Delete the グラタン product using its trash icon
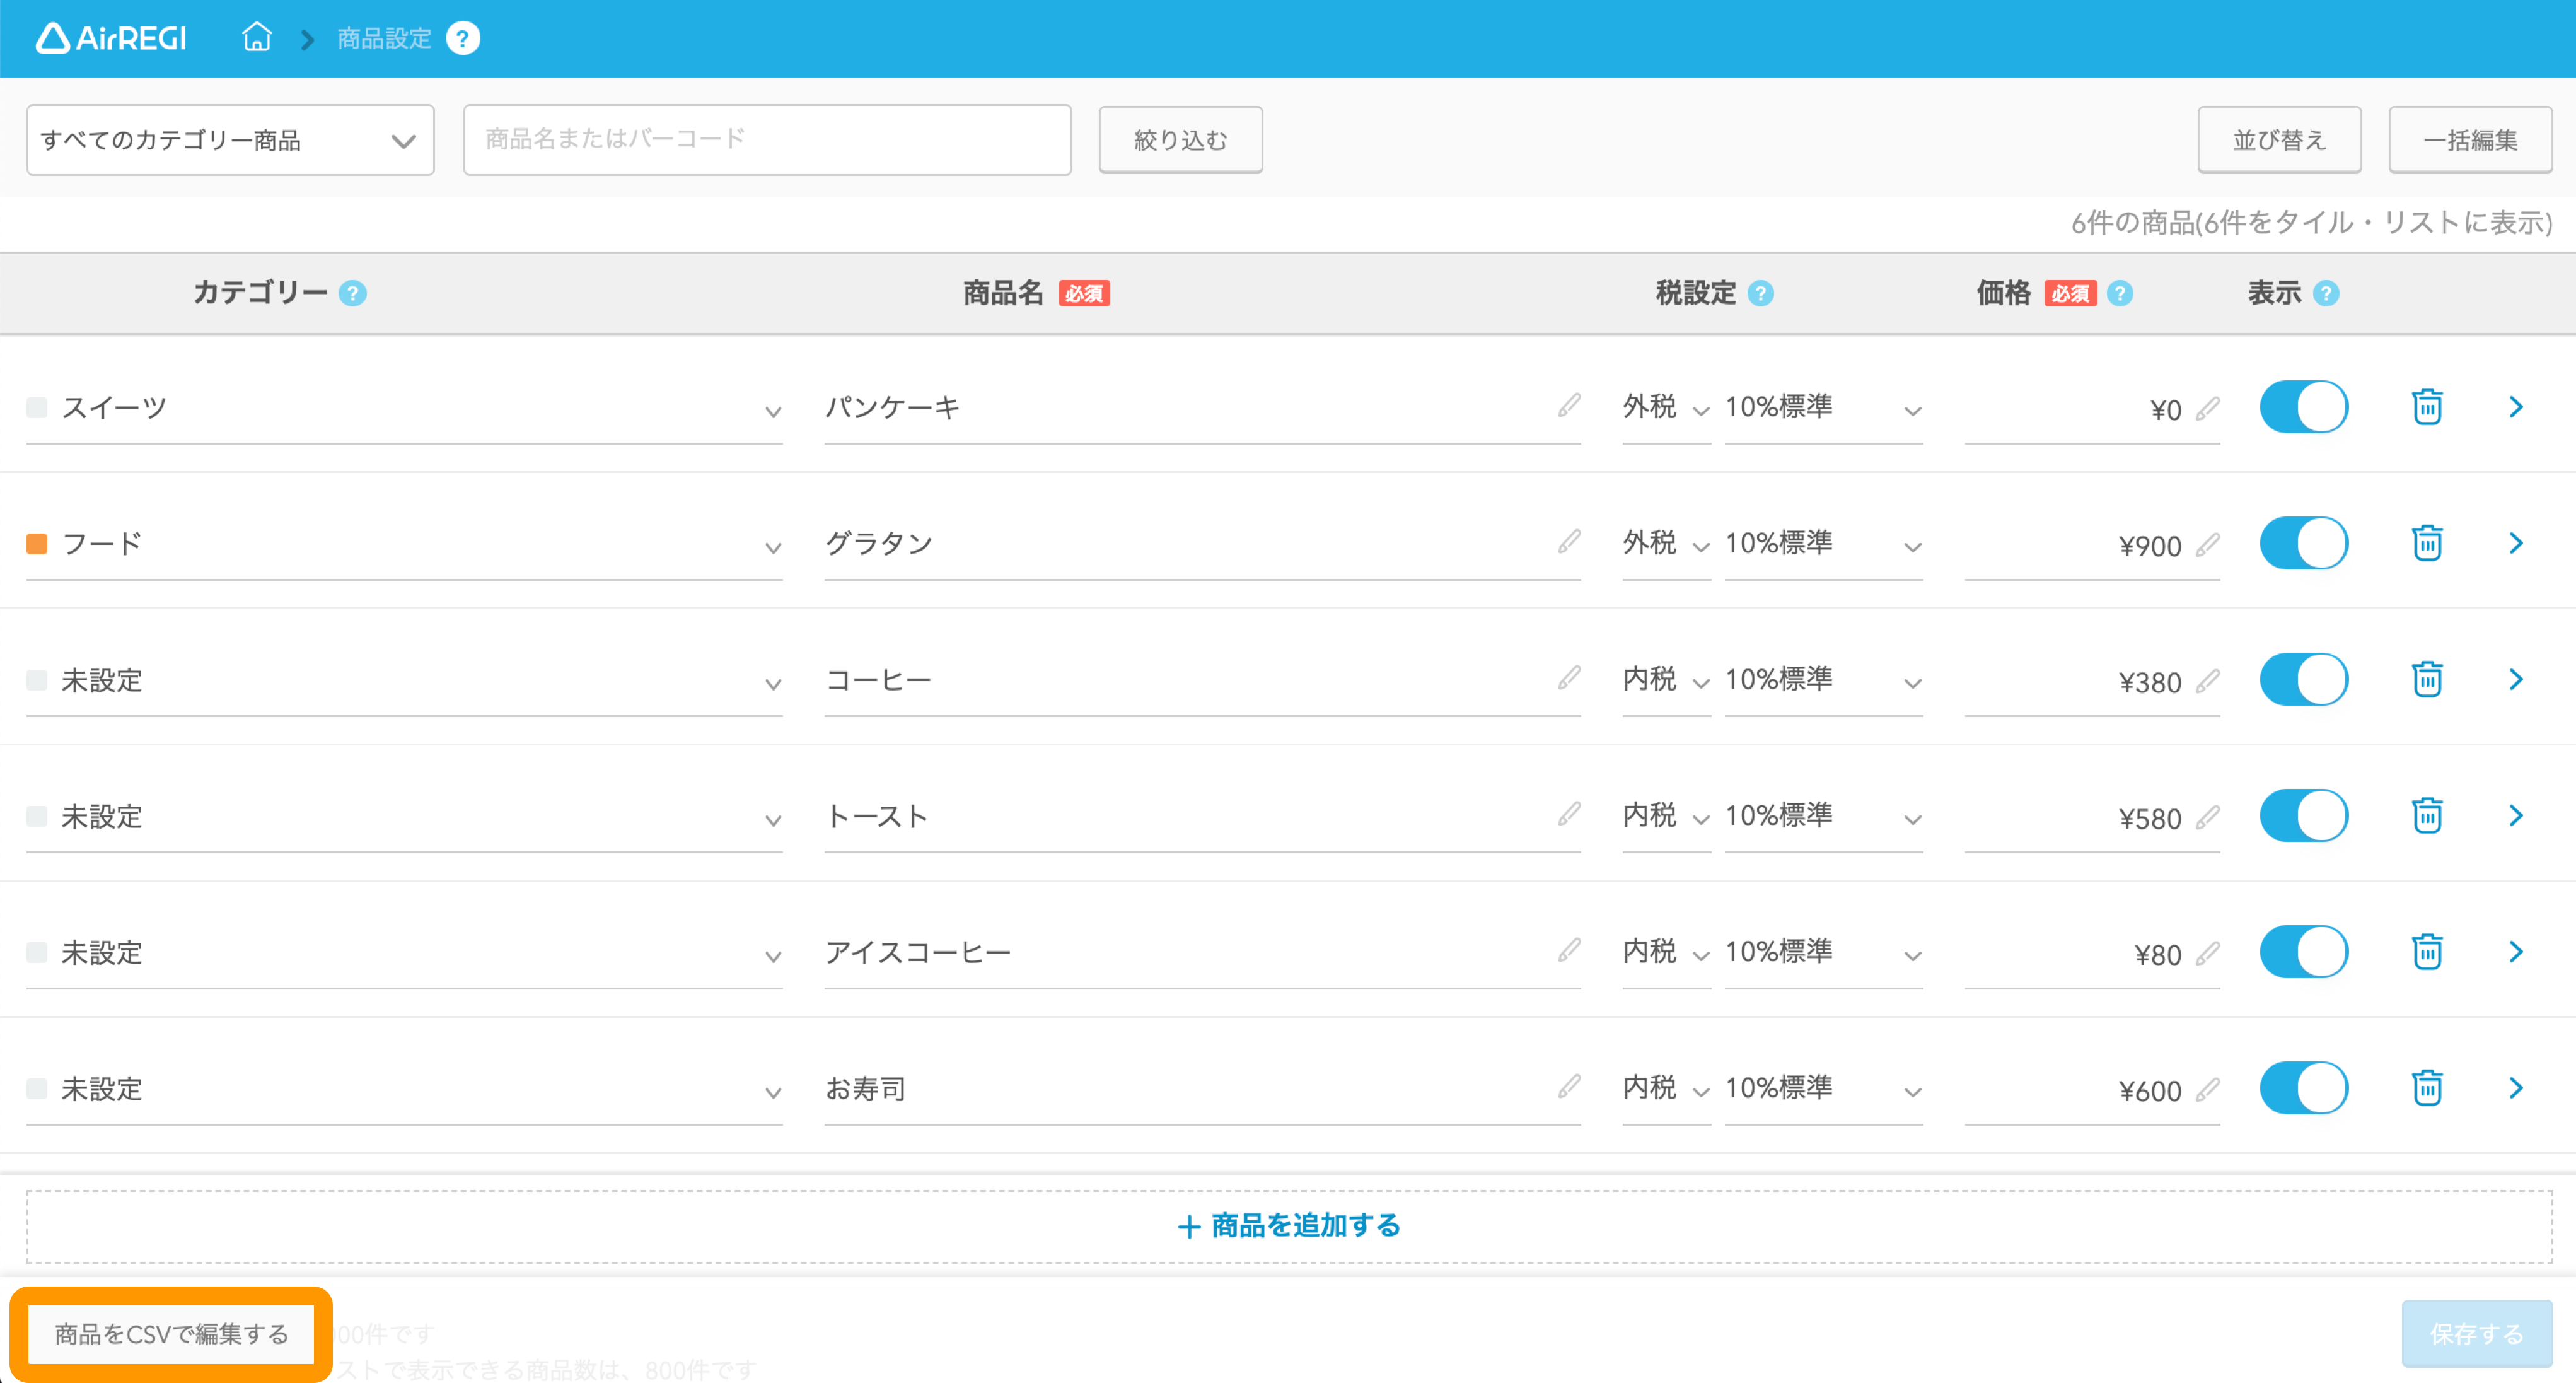Screen dimensions: 2576x1383 coord(2428,543)
